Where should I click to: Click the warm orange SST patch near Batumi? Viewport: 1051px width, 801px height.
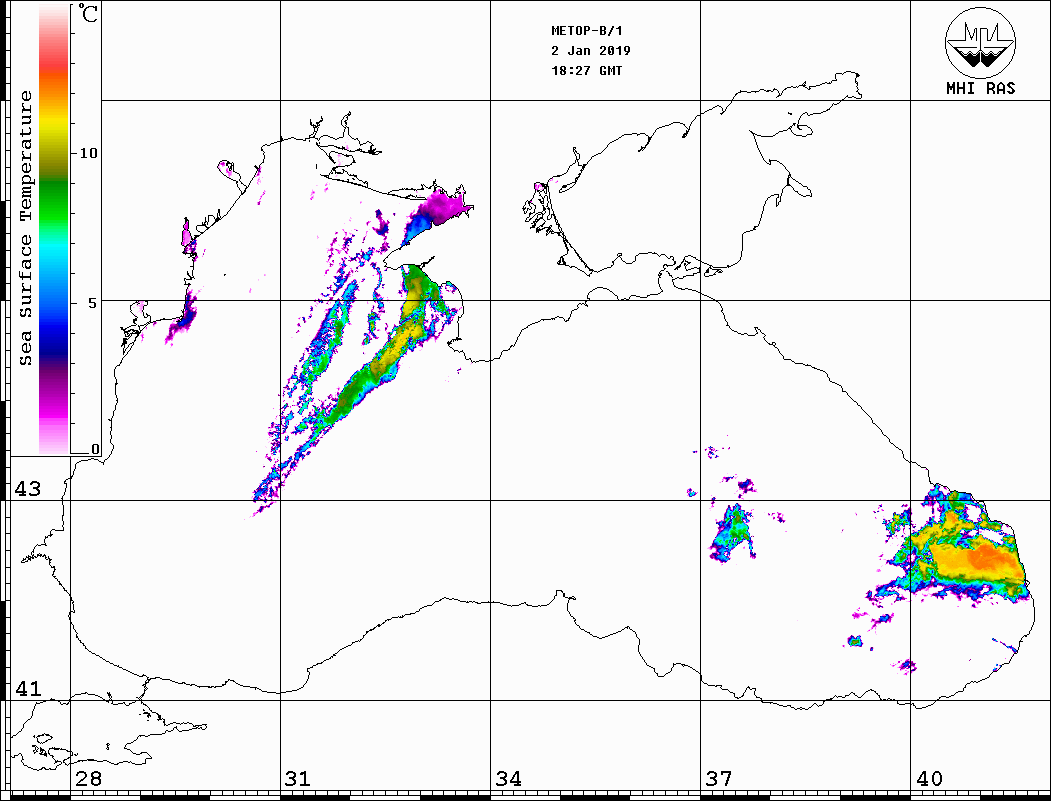(979, 560)
